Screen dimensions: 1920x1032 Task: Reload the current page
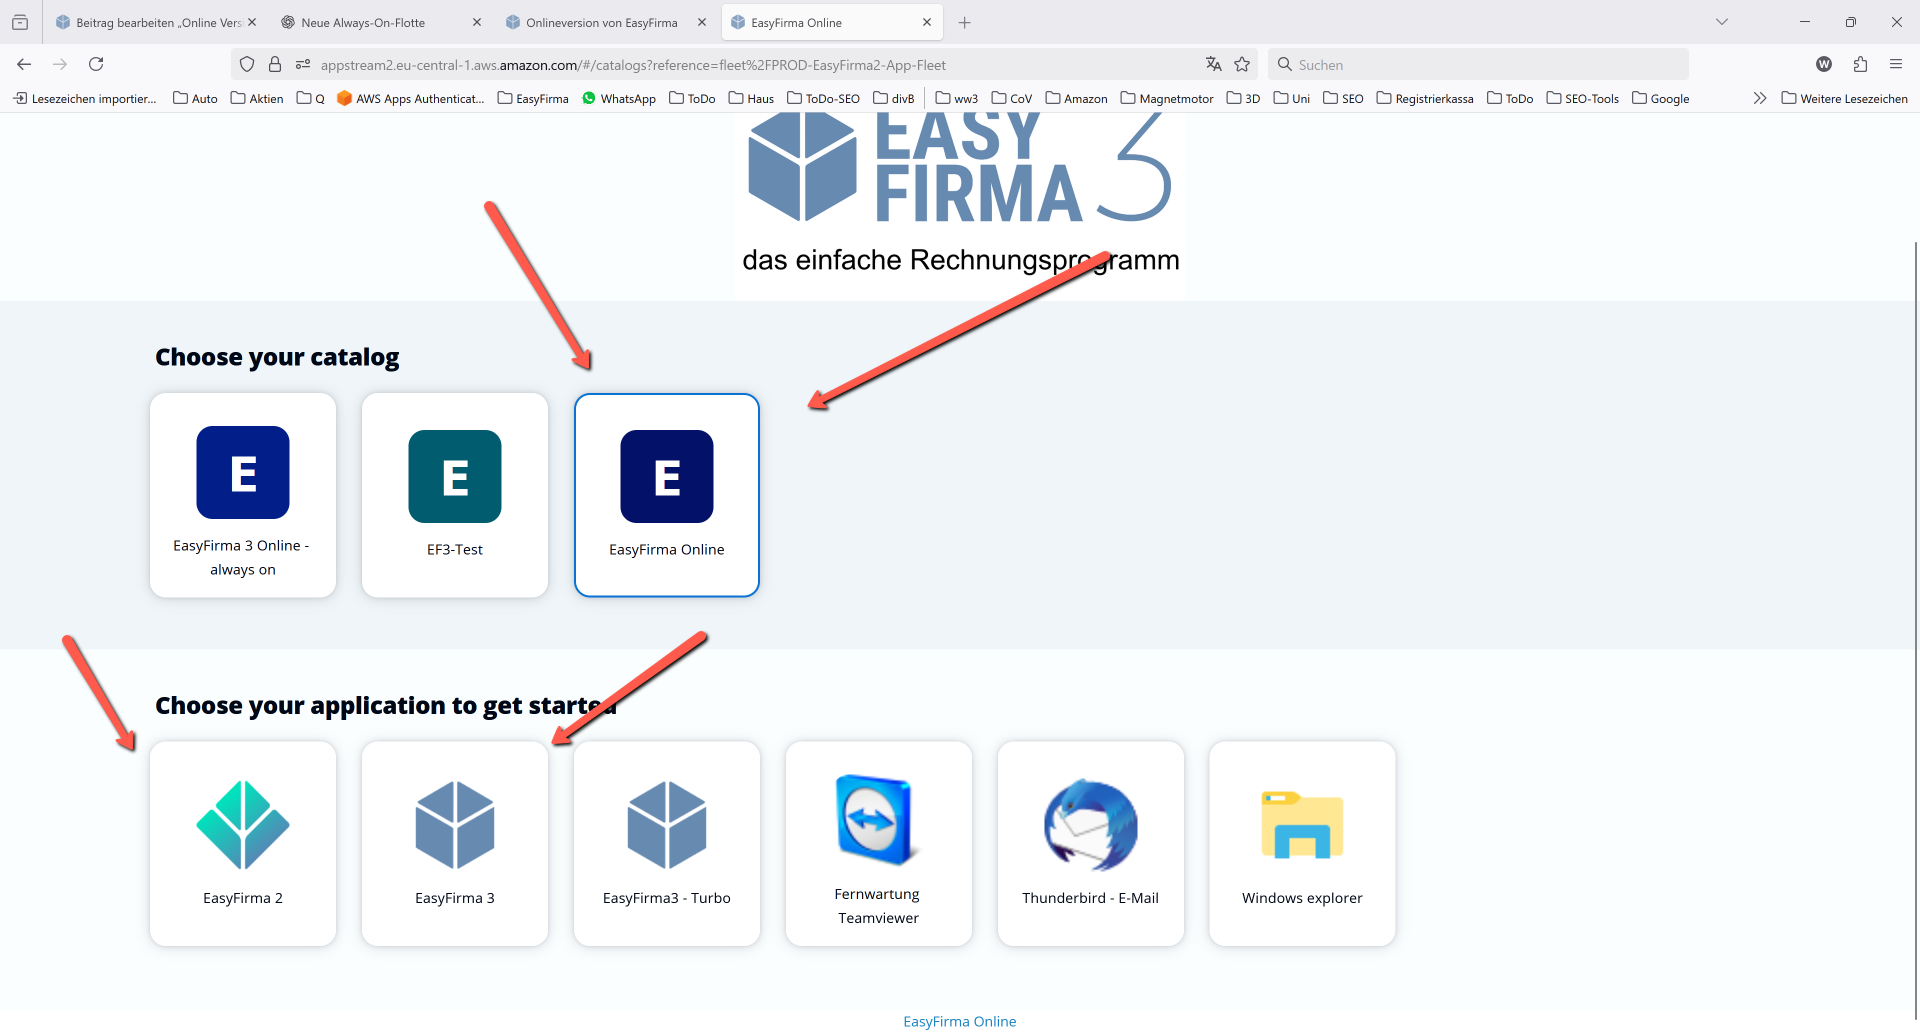coord(96,65)
